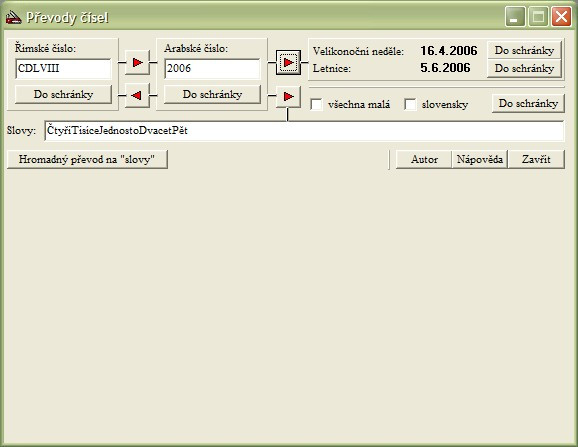The image size is (578, 447).
Task: Enable the "všechna malá" checkbox
Action: [x=317, y=104]
